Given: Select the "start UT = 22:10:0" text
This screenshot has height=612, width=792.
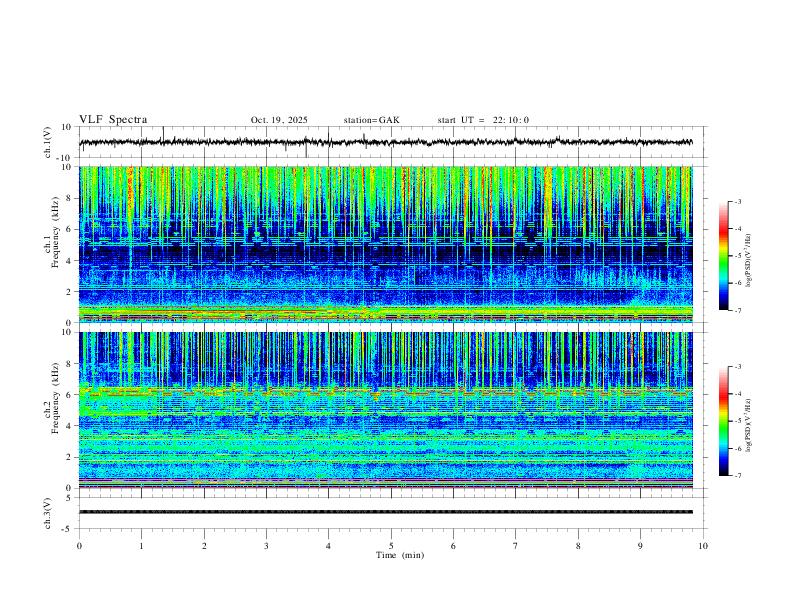Looking at the screenshot, I should click(x=483, y=120).
